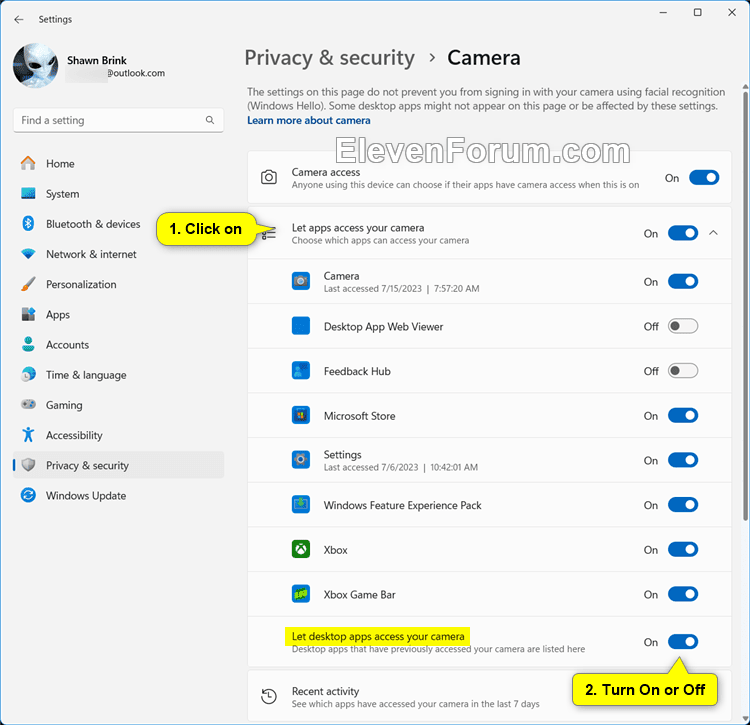The image size is (750, 725).
Task: Toggle camera access for Settings app
Action: (x=683, y=460)
